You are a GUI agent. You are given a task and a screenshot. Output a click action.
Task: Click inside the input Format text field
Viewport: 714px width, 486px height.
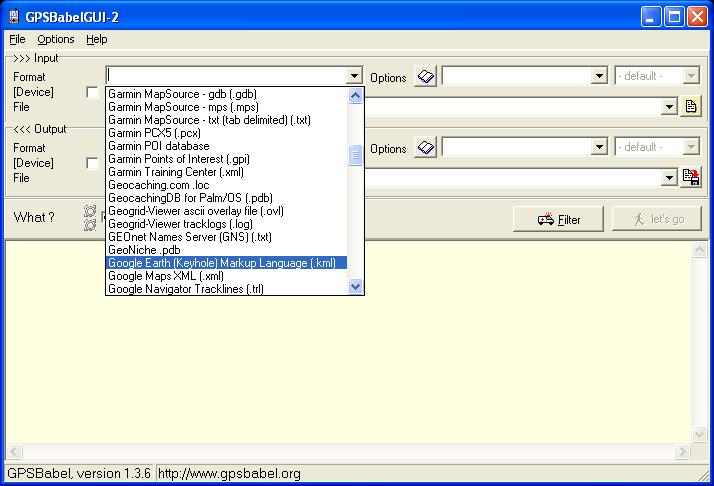click(226, 76)
